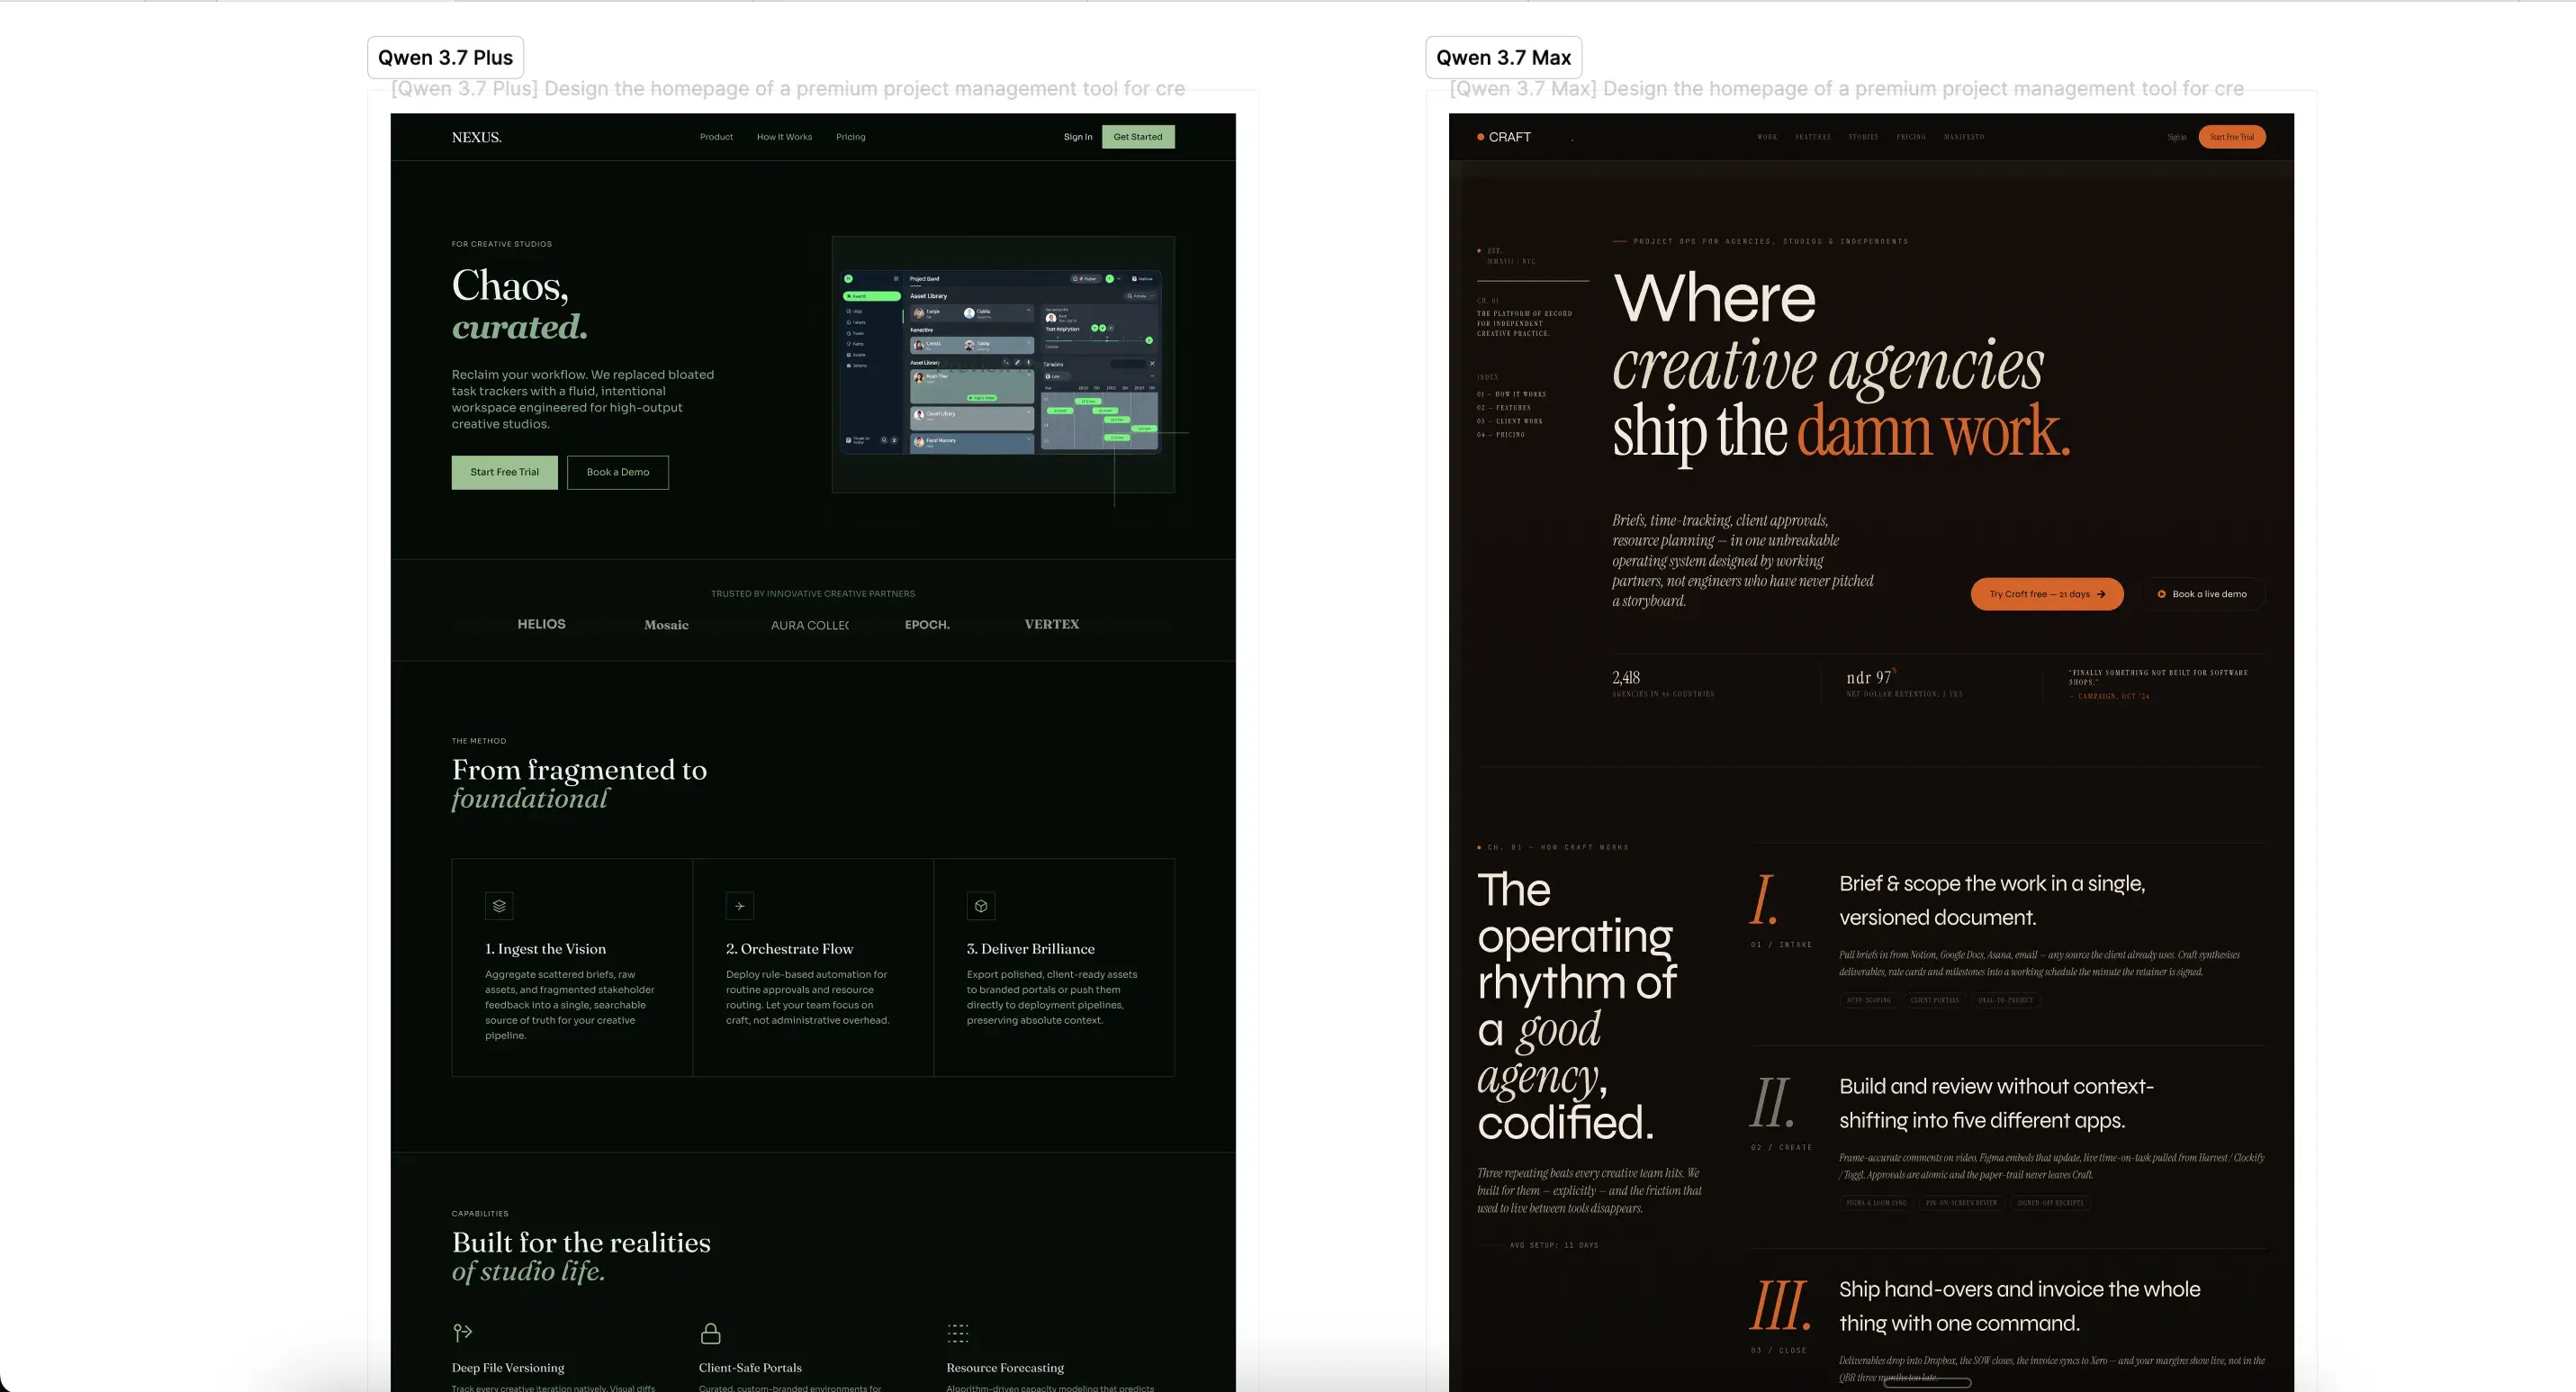Click the NEXUS. logo
The width and height of the screenshot is (2576, 1392).
tap(476, 137)
